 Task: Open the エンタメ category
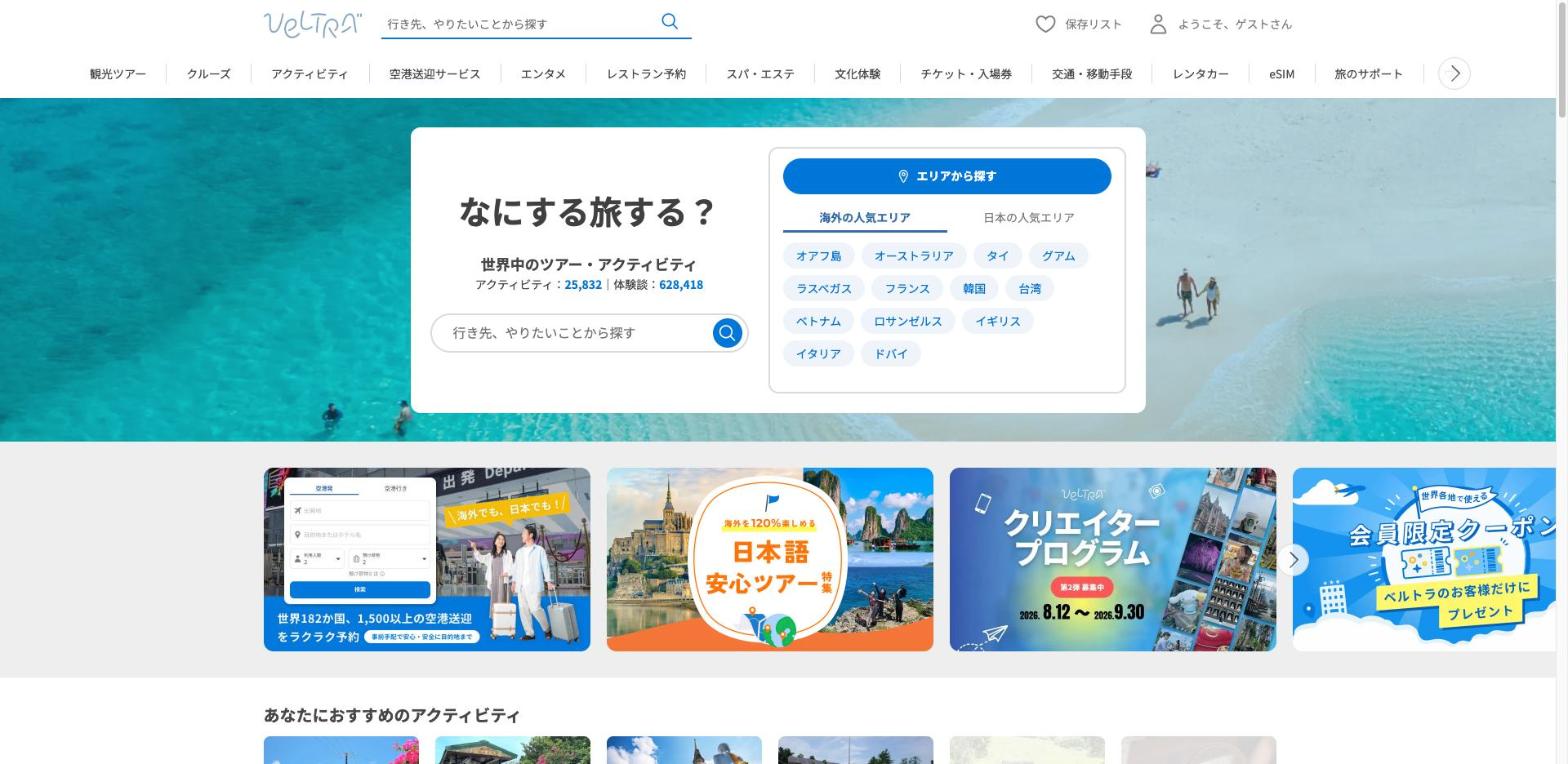click(x=543, y=74)
